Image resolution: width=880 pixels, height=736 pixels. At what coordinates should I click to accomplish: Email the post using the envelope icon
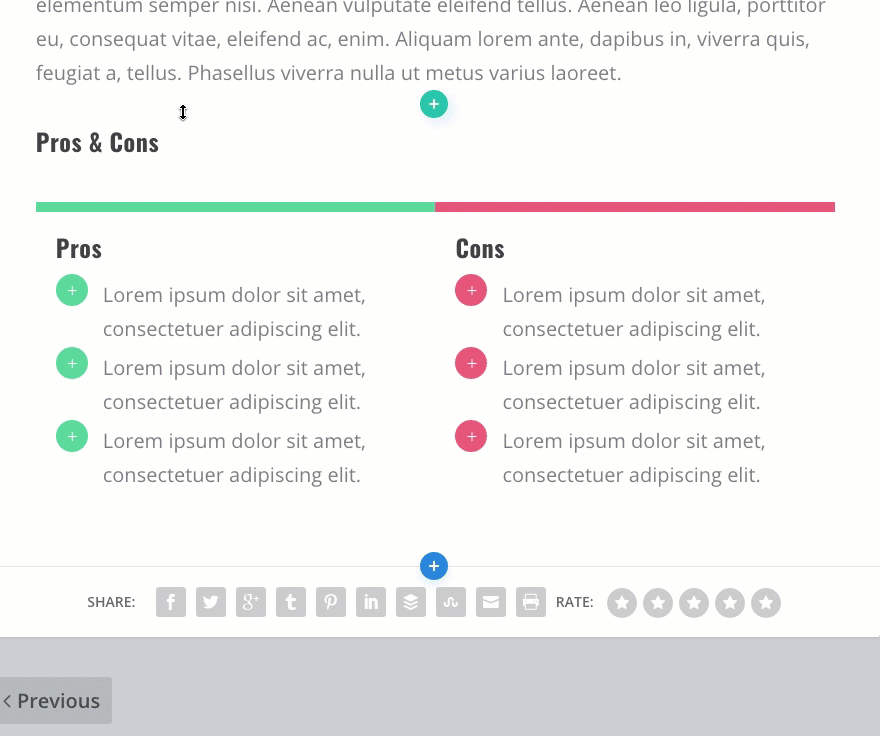click(491, 602)
